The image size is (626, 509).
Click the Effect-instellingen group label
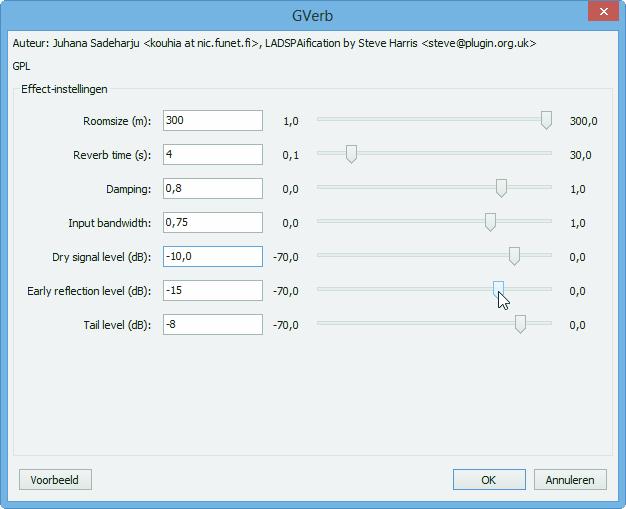(x=64, y=89)
